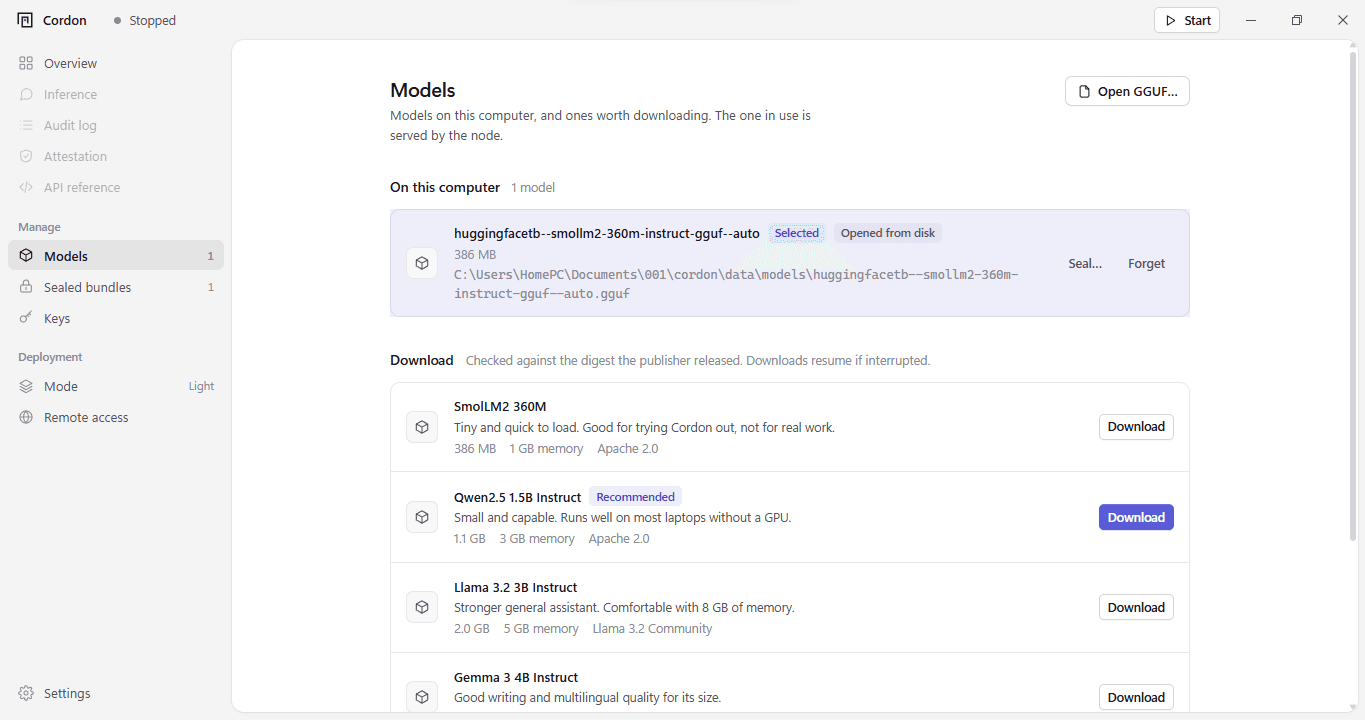Click the Recommended badge on Qwen2.5
Image resolution: width=1365 pixels, height=720 pixels.
tap(636, 497)
